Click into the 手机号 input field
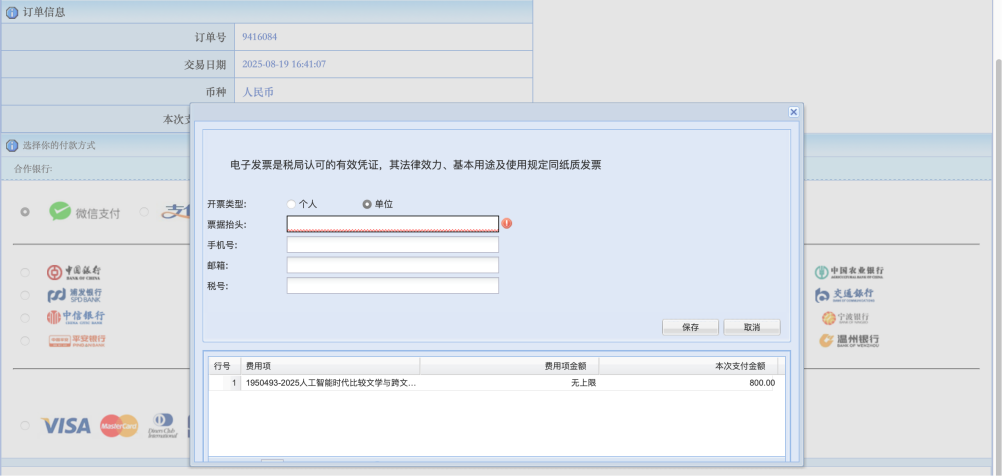Image resolution: width=1002 pixels, height=476 pixels. 392,245
